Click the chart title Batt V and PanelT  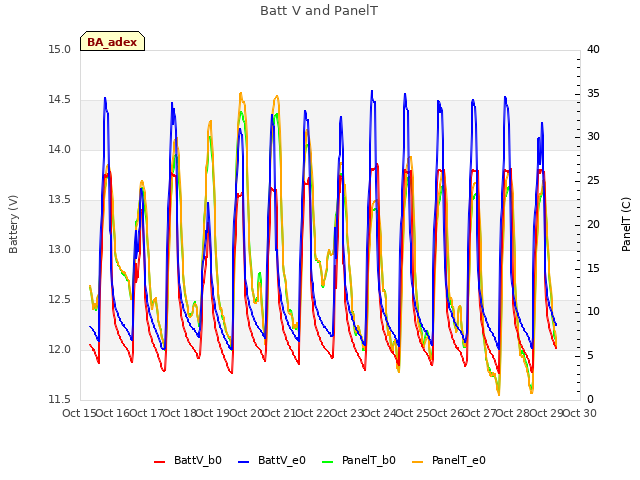pyautogui.click(x=319, y=11)
